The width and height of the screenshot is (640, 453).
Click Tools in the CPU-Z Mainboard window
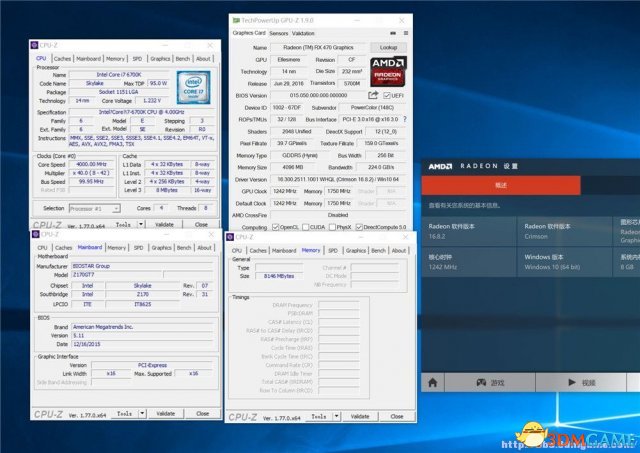coord(124,413)
